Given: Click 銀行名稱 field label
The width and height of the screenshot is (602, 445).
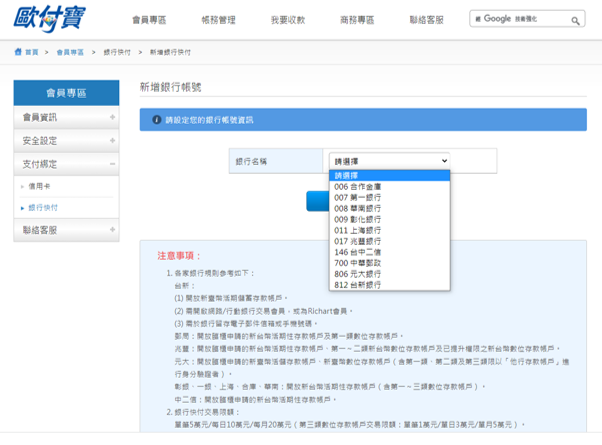Looking at the screenshot, I should [251, 162].
